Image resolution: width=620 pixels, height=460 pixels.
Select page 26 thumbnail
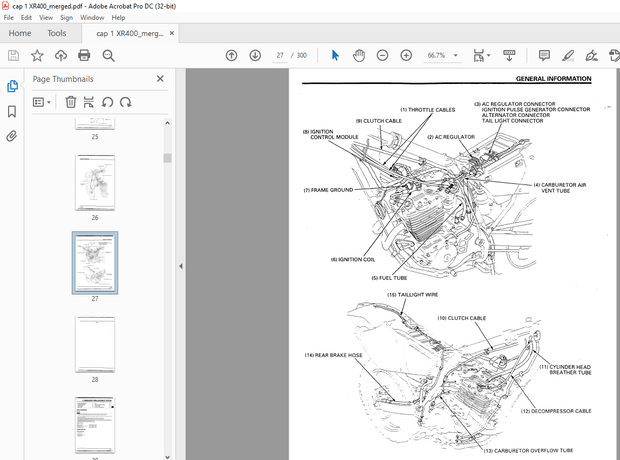click(x=95, y=182)
